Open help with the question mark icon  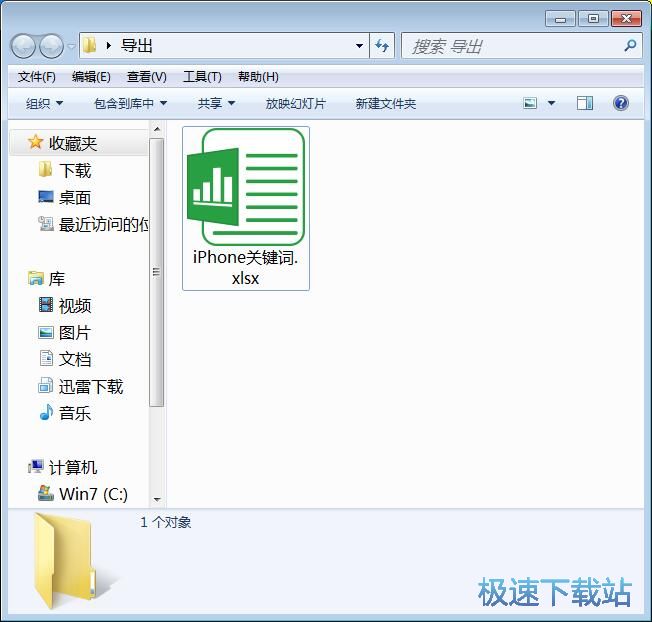pos(621,103)
